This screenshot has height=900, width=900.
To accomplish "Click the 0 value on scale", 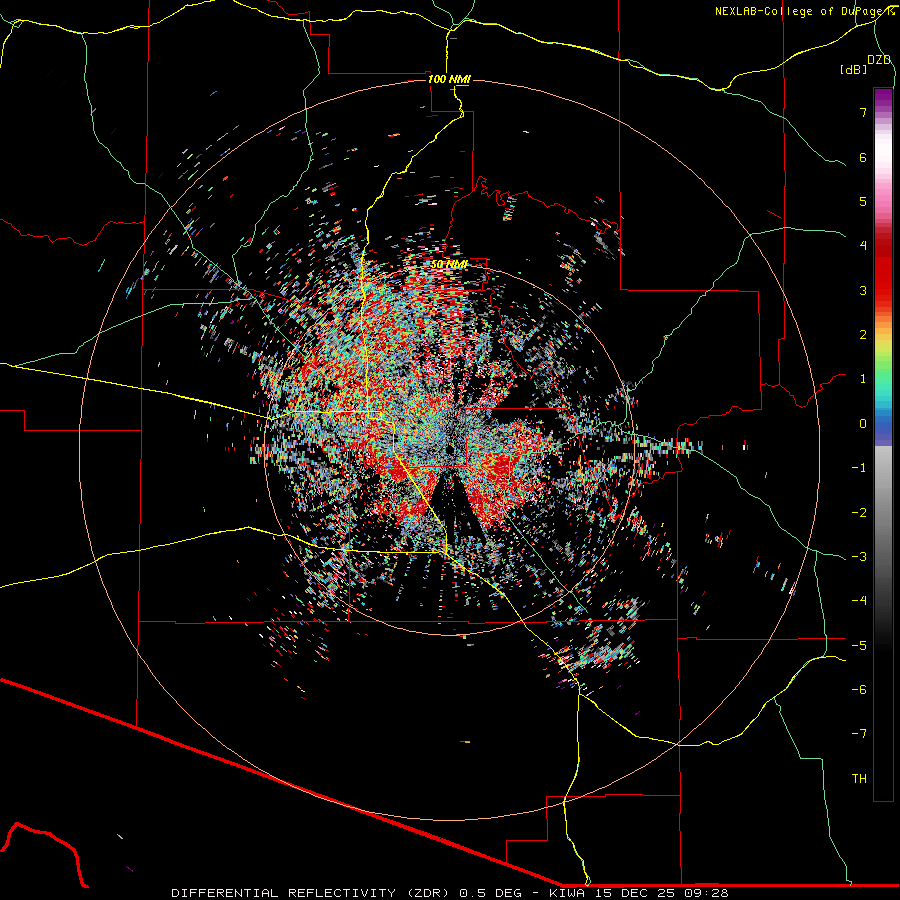I will [x=863, y=424].
